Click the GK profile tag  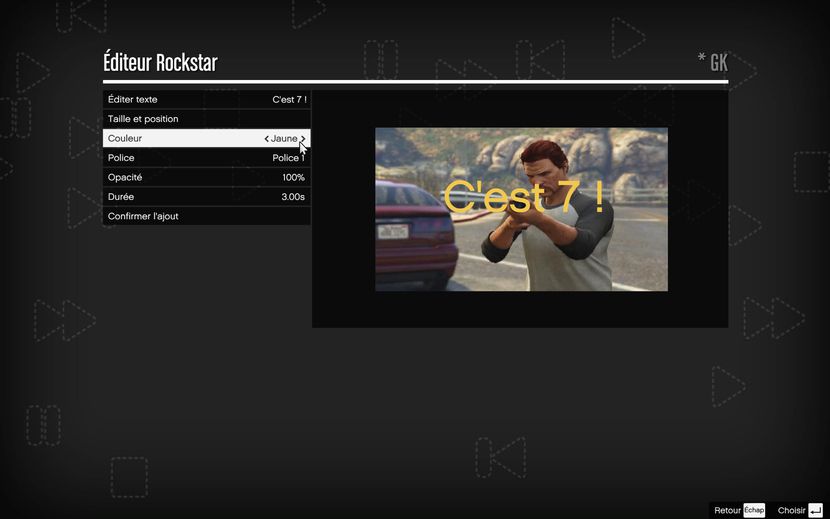[719, 63]
